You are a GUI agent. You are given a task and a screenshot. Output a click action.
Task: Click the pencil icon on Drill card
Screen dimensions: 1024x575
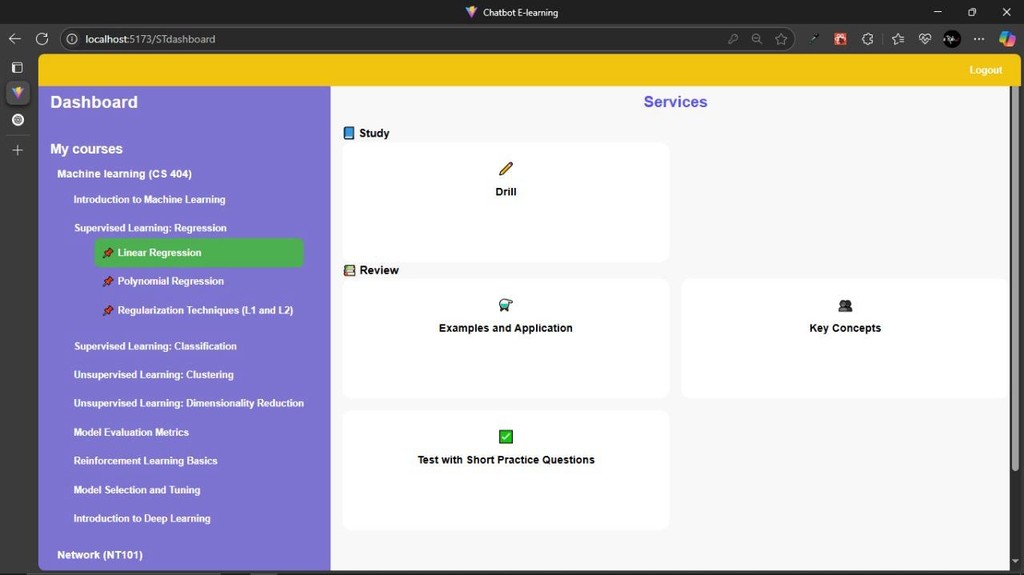pos(505,169)
